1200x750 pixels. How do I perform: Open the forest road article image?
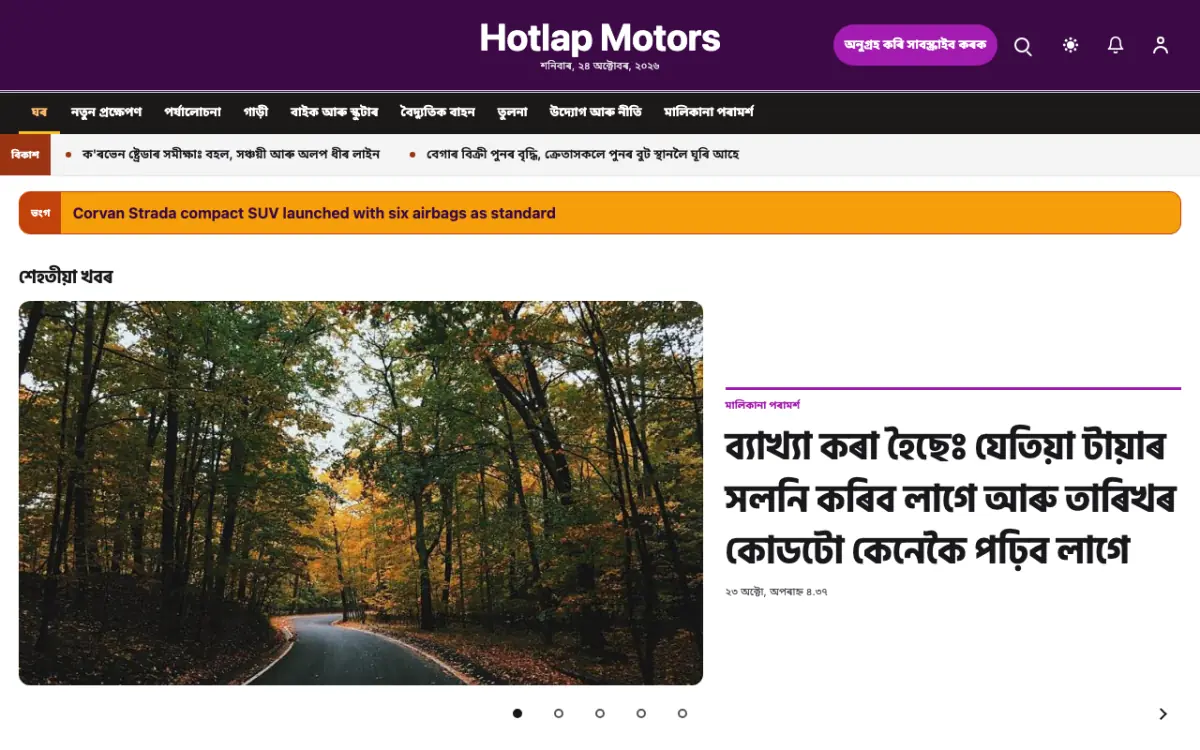click(361, 493)
